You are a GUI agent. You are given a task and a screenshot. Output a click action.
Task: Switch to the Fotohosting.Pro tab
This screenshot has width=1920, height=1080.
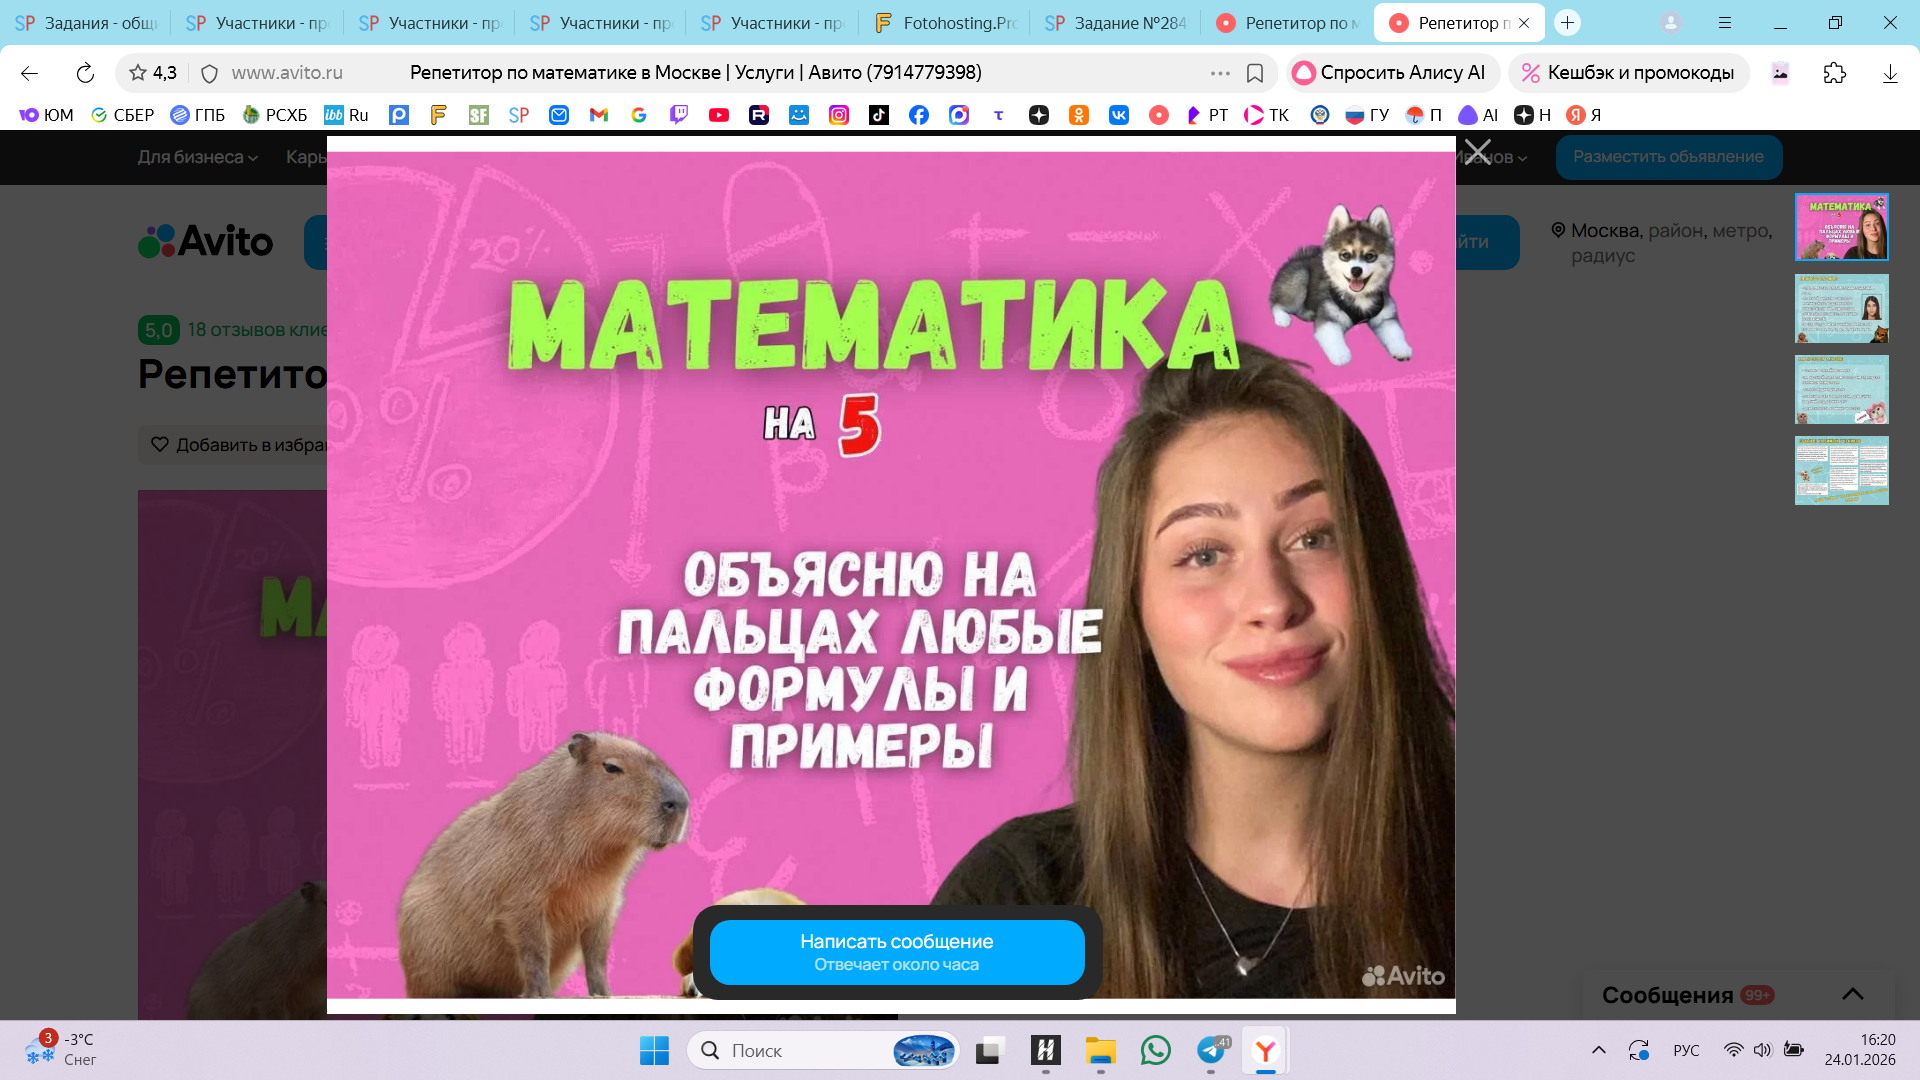(x=945, y=22)
